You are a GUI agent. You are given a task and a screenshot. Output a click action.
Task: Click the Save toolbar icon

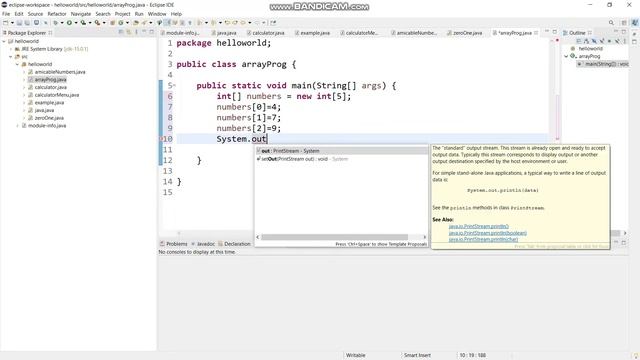click(19, 23)
